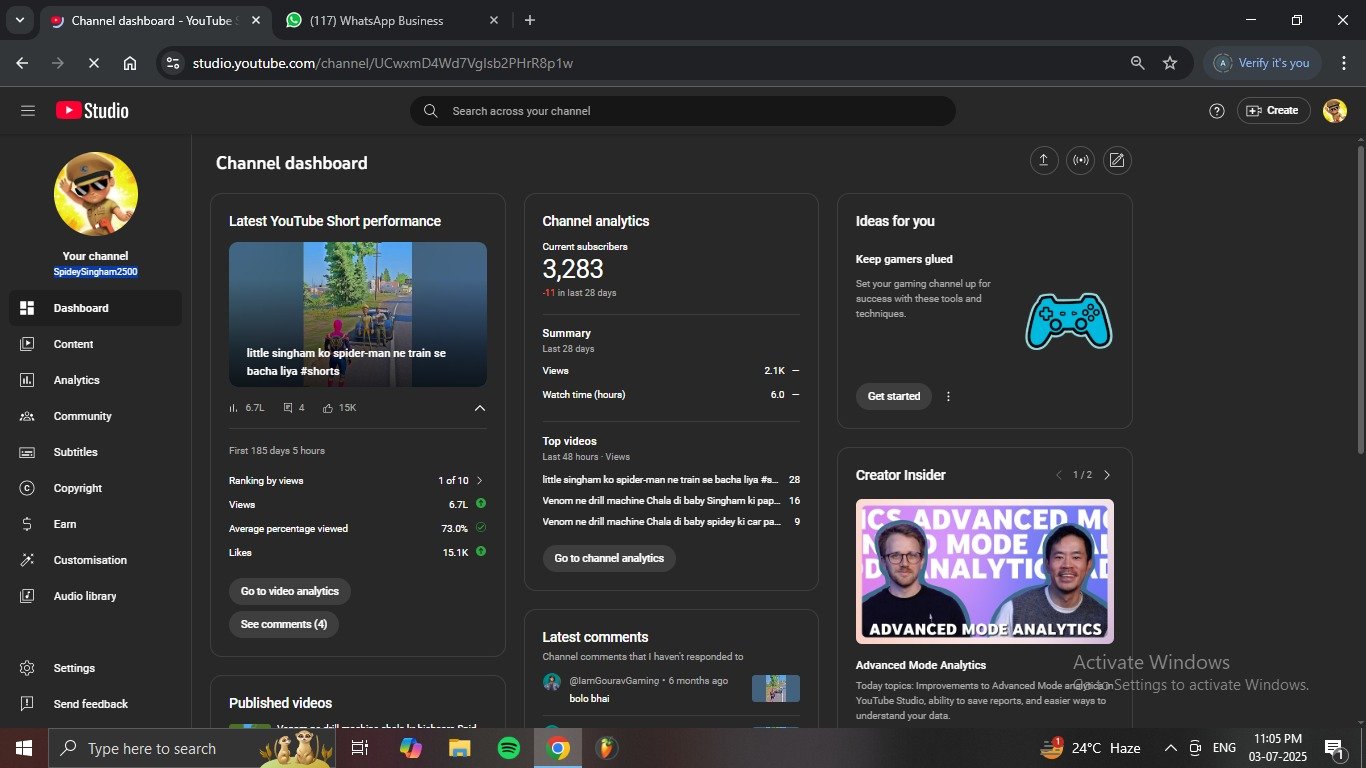Screen dimensions: 1366x768
Task: Click commenter name @IamGouravGaming
Action: click(614, 680)
